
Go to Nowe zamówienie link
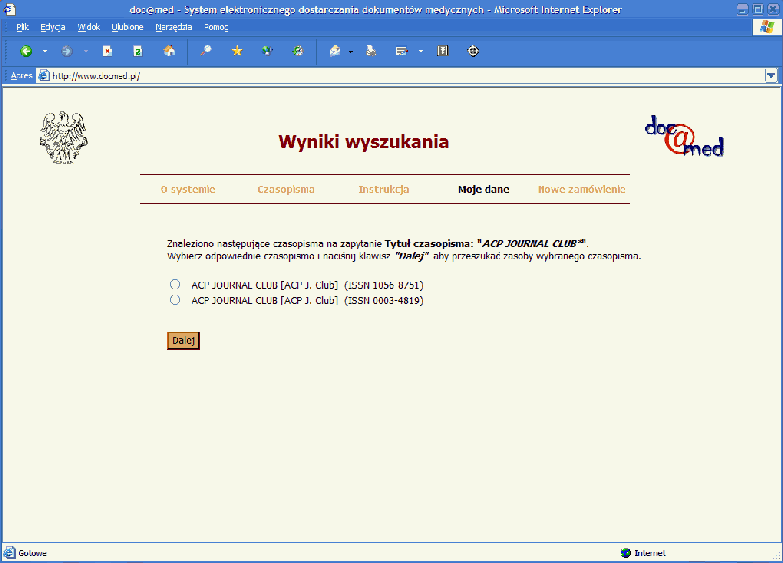click(581, 189)
